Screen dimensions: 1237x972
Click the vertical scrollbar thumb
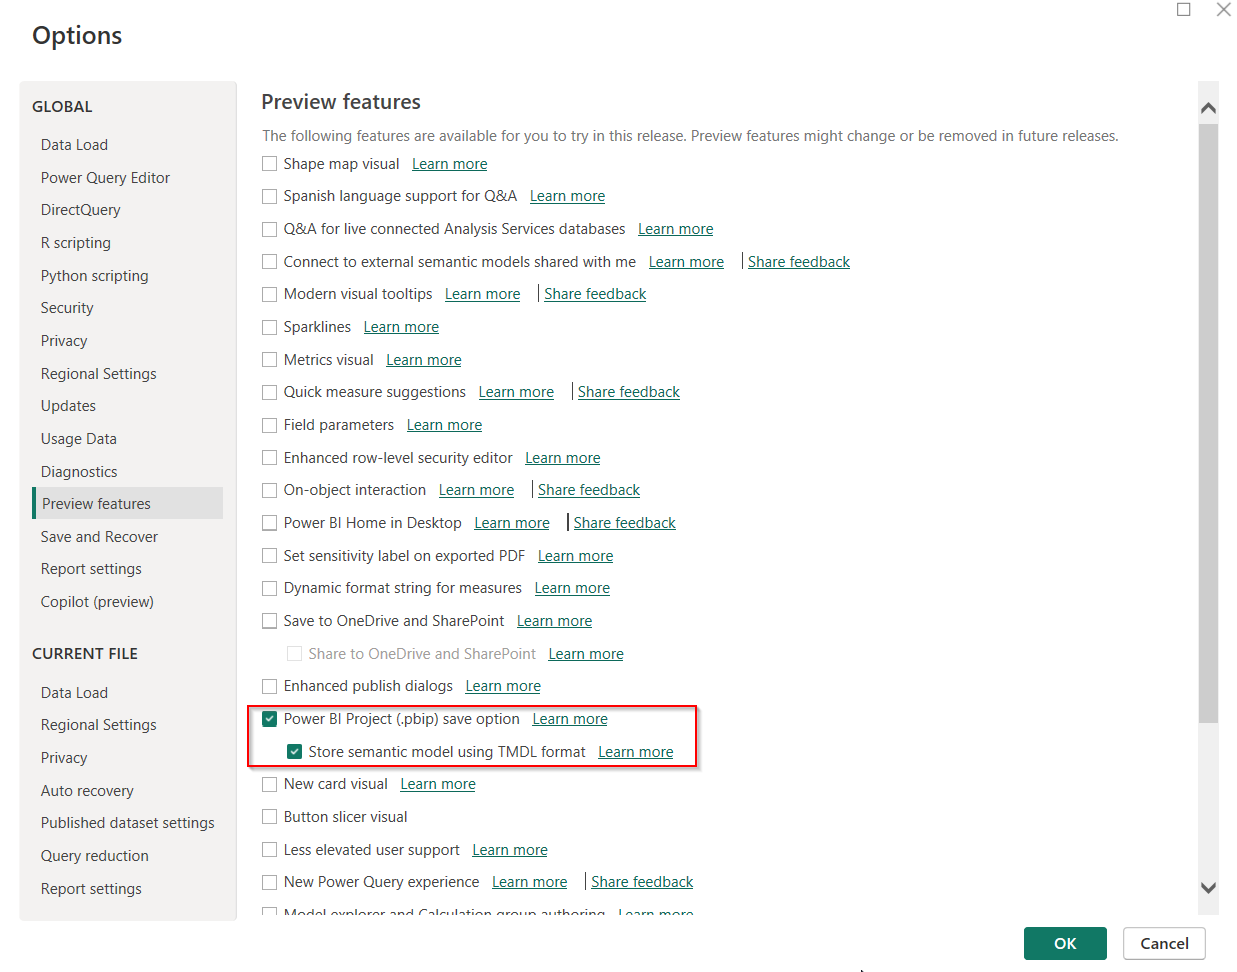click(x=1208, y=420)
